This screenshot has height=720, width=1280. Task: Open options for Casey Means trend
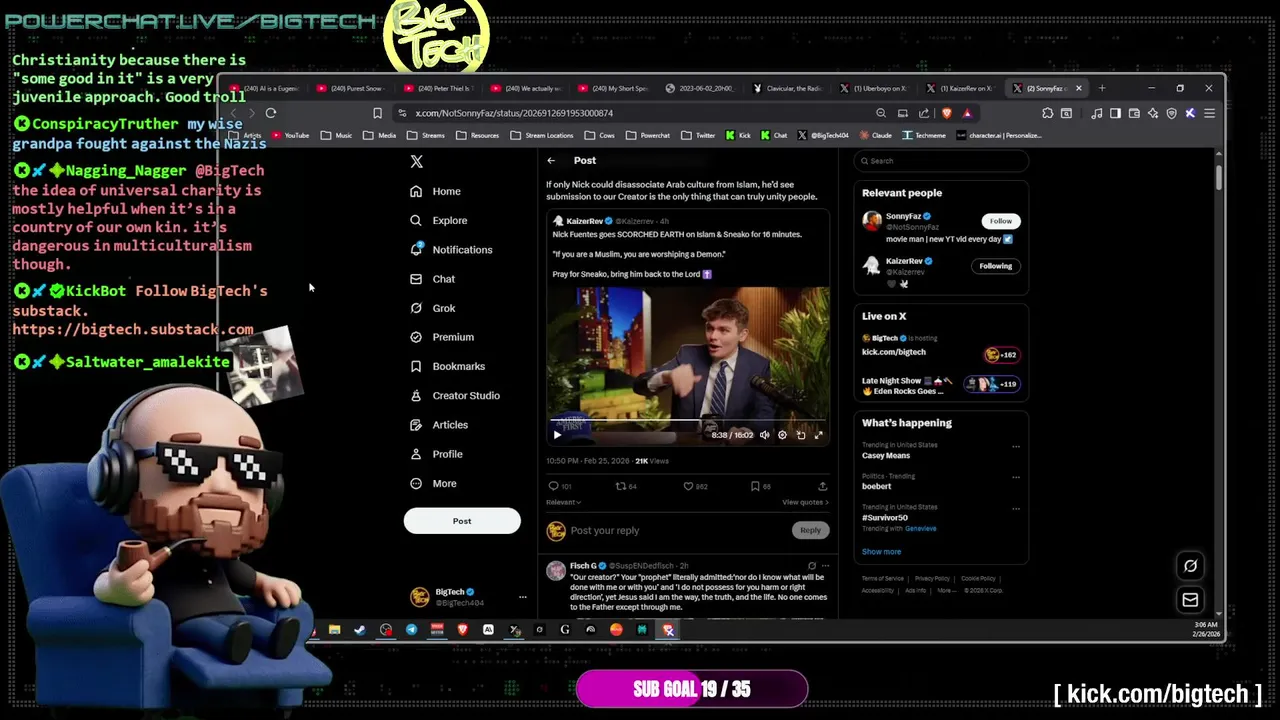pos(1016,446)
